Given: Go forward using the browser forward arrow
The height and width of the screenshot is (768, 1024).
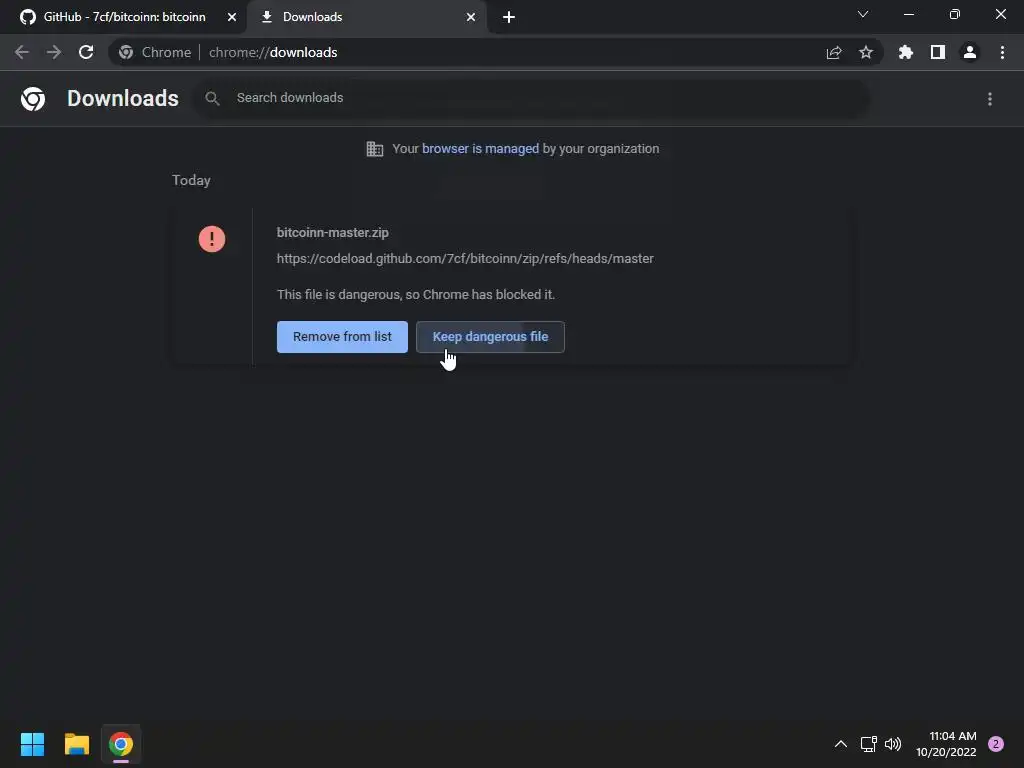Looking at the screenshot, I should tap(54, 52).
